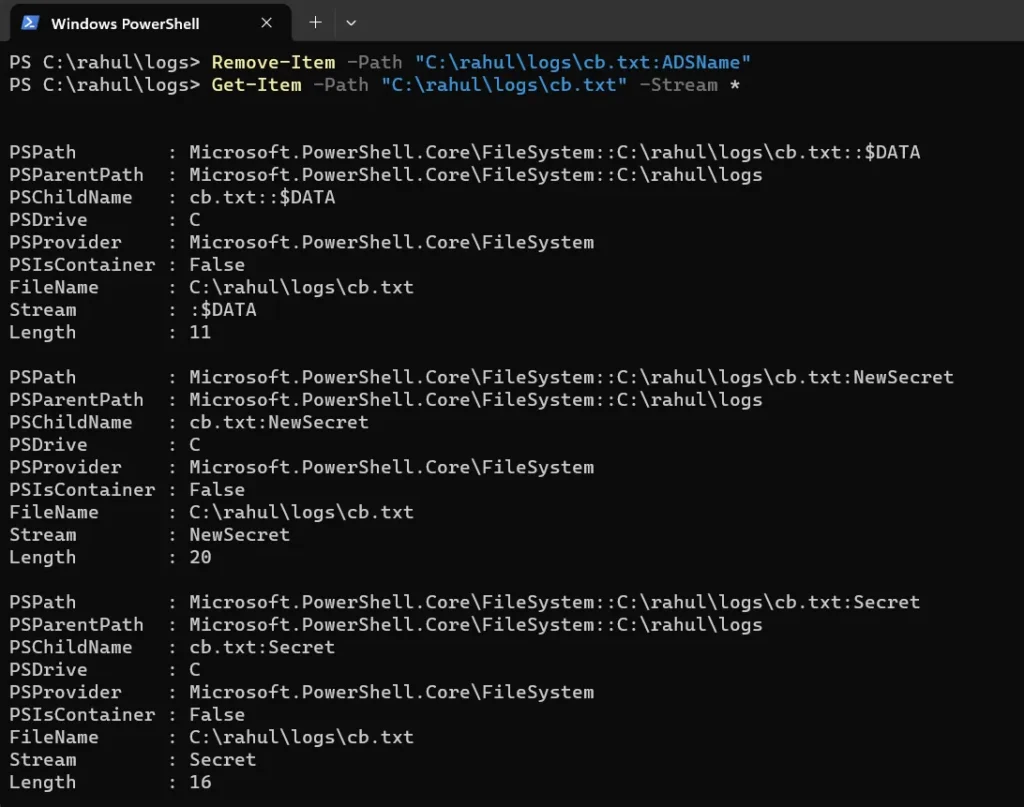1024x807 pixels.
Task: Click the -Stream parameter text
Action: point(679,85)
